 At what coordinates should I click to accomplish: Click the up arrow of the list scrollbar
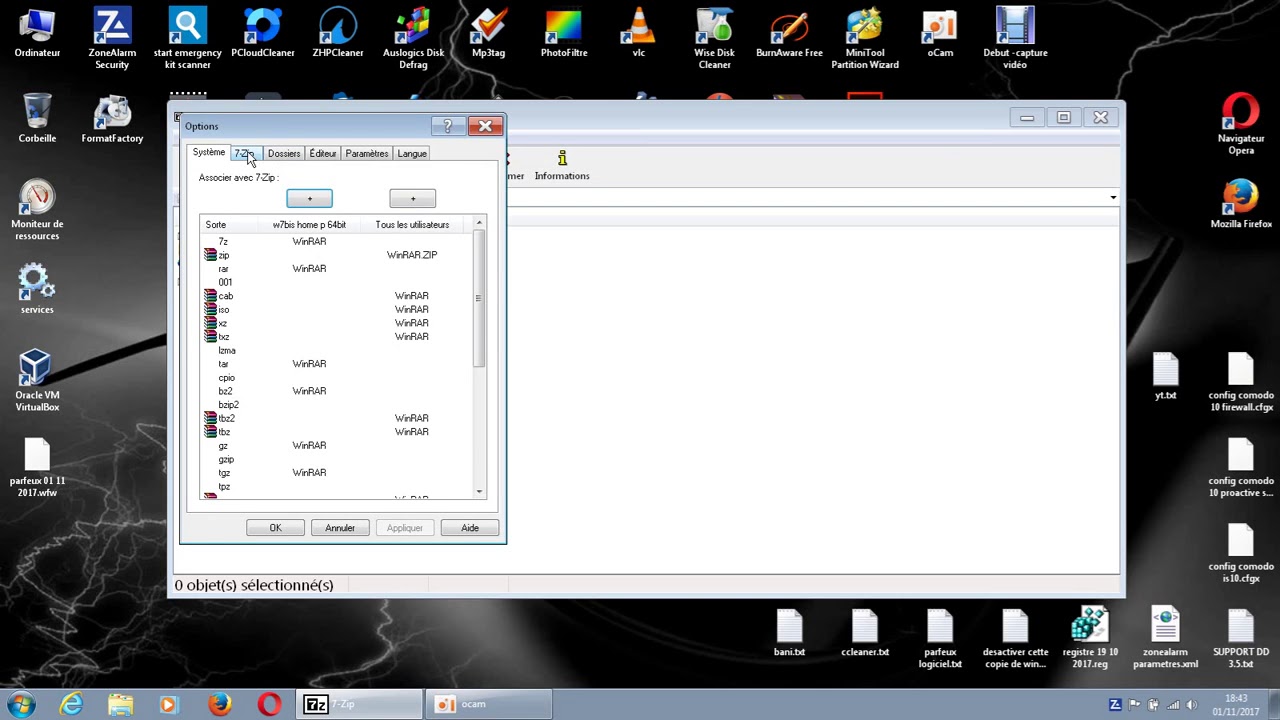479,224
